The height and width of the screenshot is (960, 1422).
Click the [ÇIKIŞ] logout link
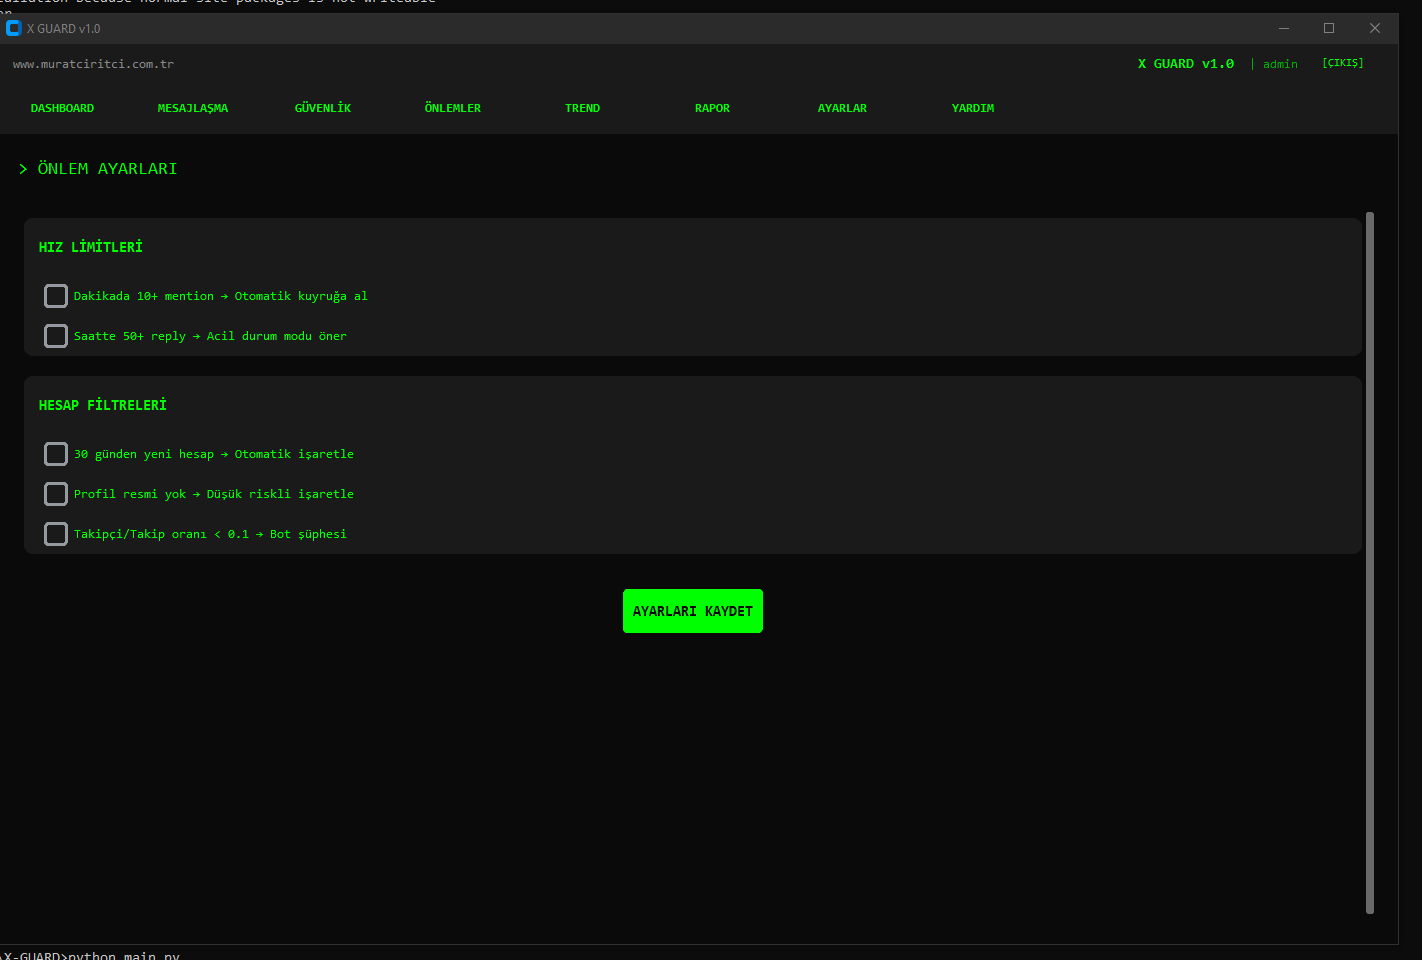pyautogui.click(x=1342, y=63)
